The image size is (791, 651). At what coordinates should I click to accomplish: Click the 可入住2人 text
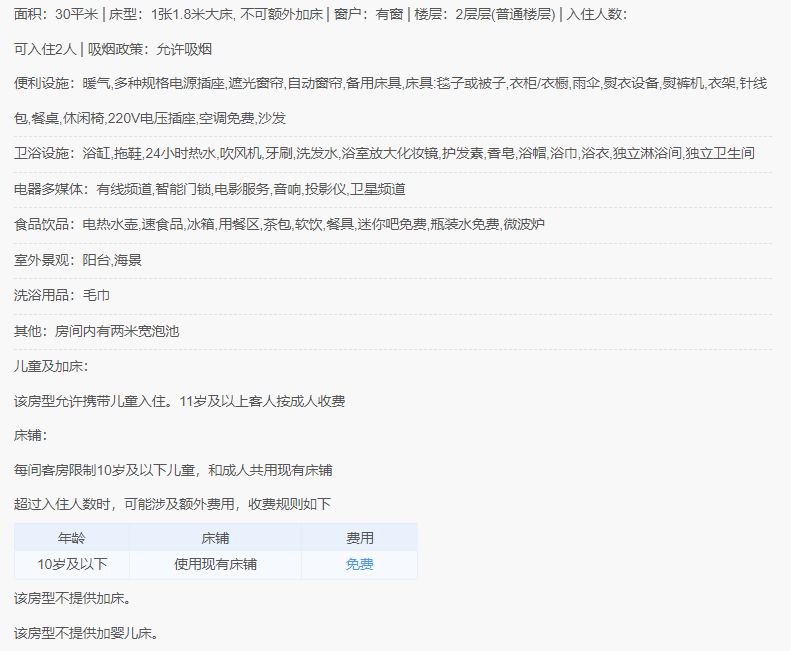45,49
